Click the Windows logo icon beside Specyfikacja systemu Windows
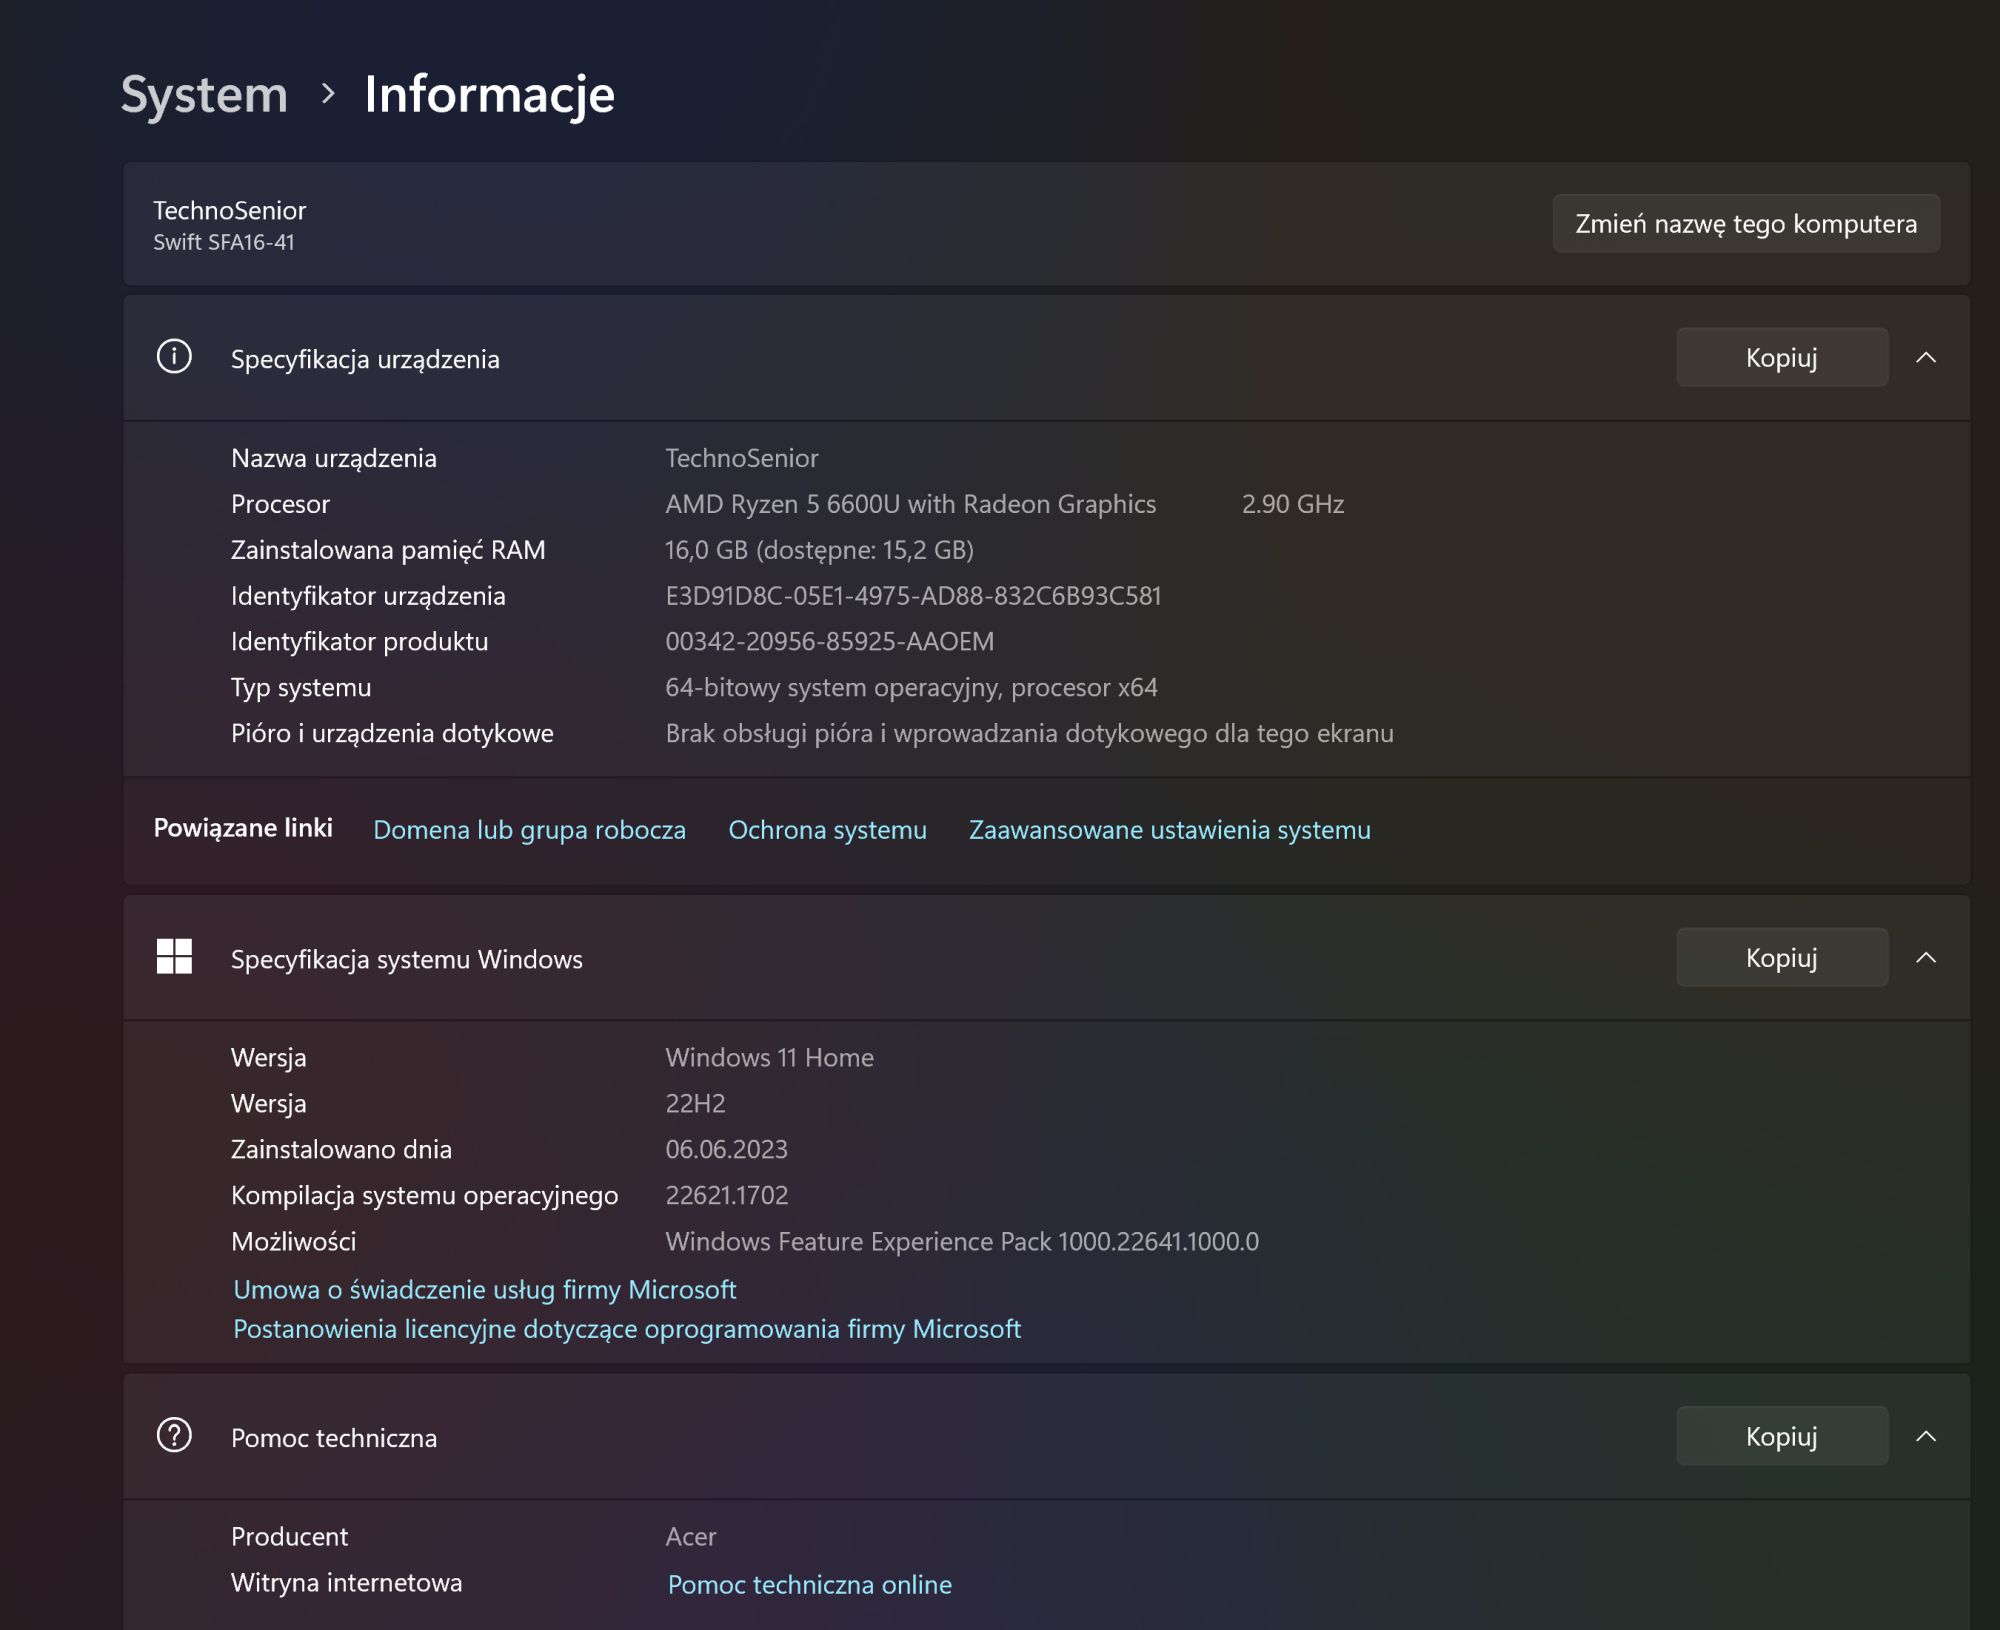Viewport: 2000px width, 1630px height. pos(174,957)
